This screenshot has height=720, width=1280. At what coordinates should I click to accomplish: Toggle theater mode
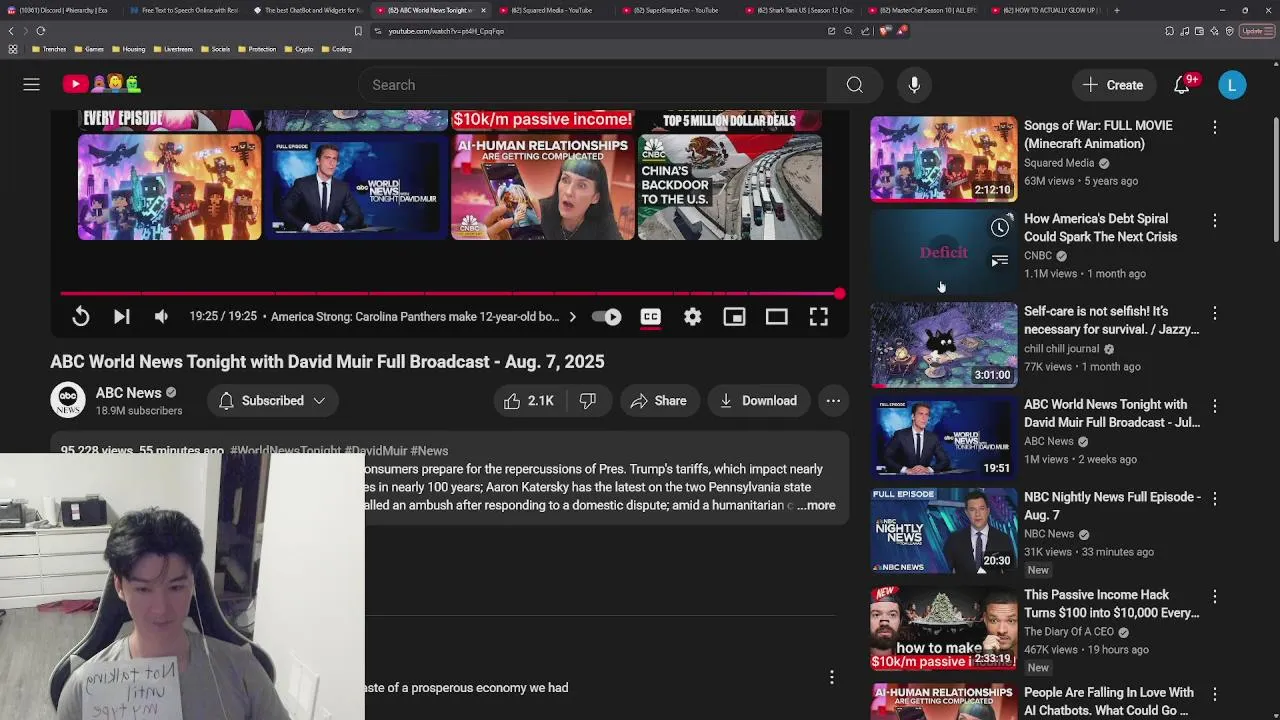(776, 317)
